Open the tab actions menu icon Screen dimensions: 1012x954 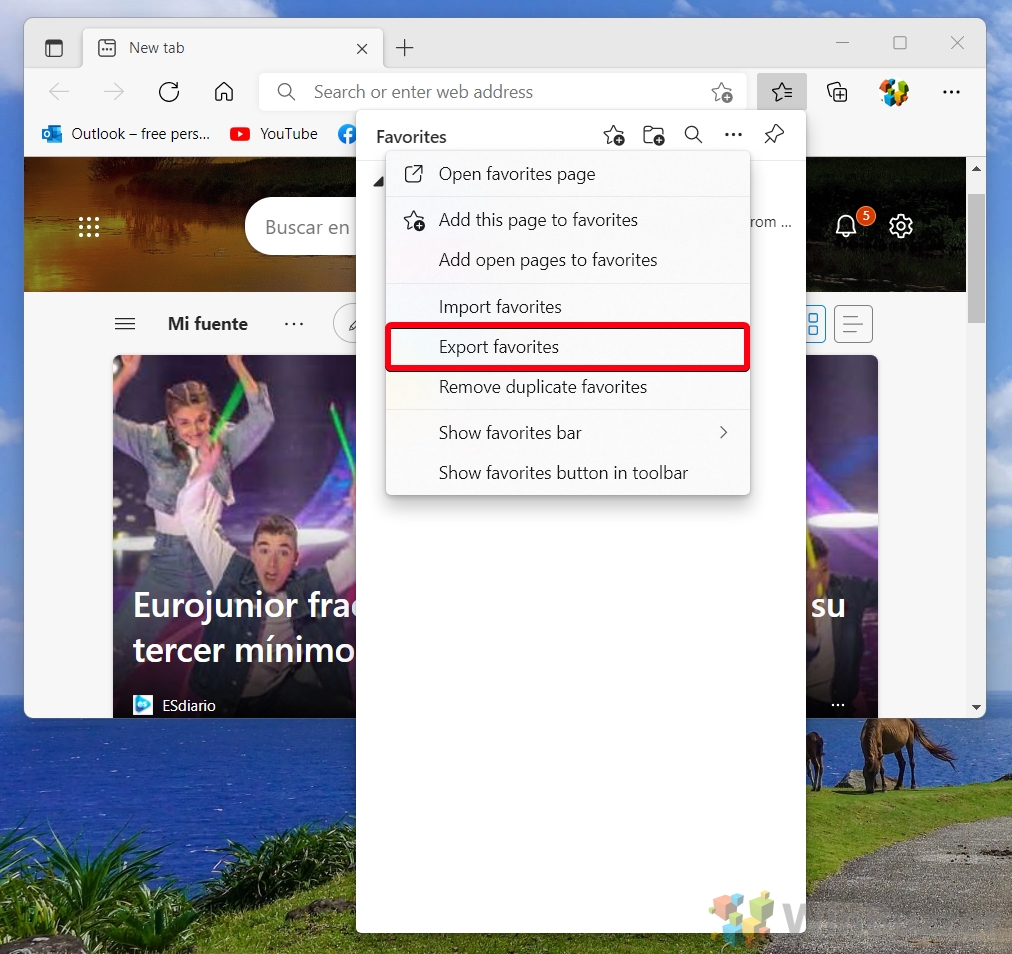[54, 48]
